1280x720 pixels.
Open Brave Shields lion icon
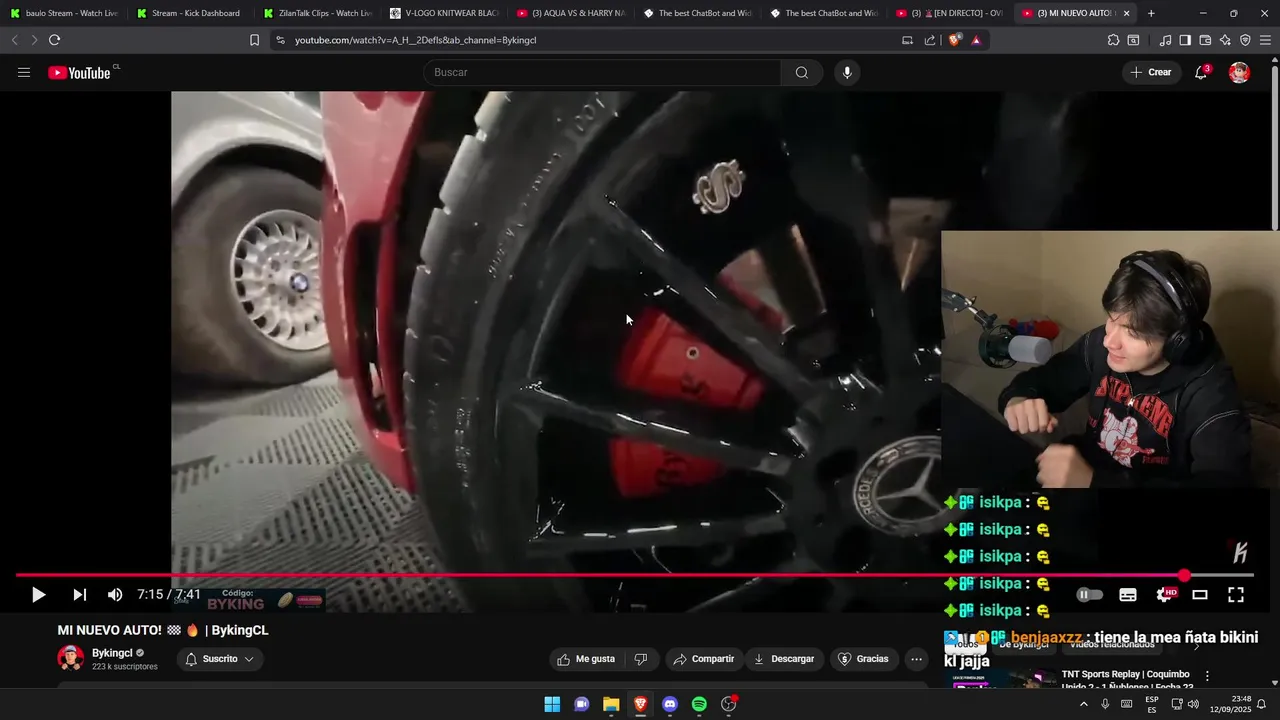pos(954,40)
